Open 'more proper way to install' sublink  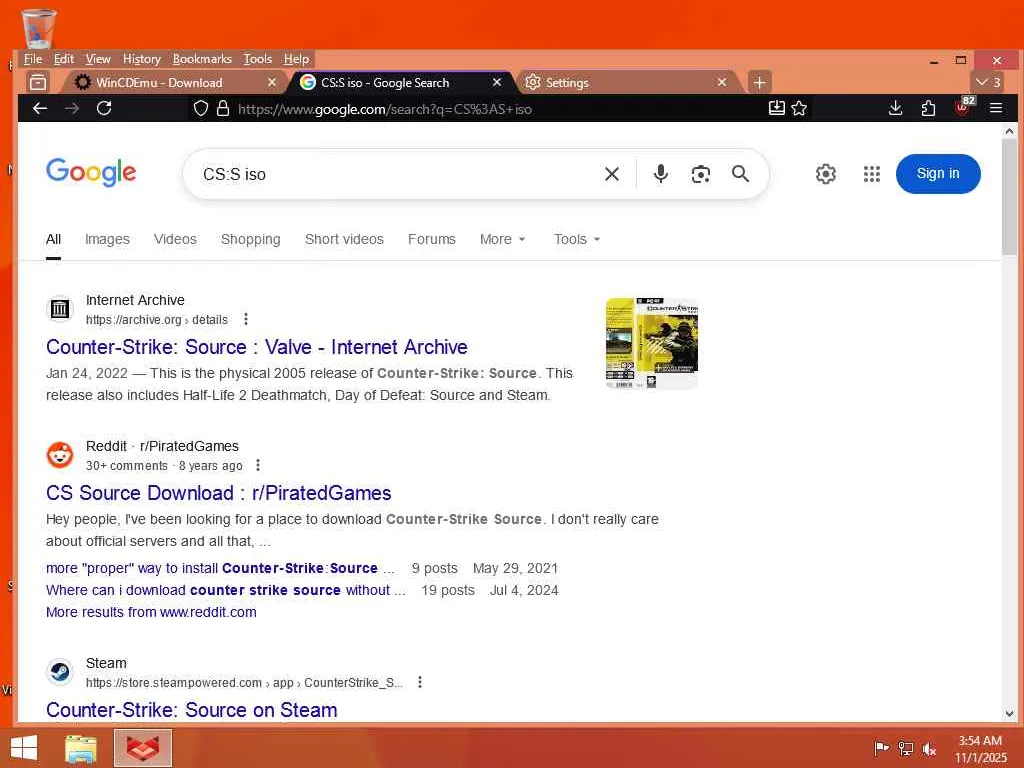pos(220,568)
